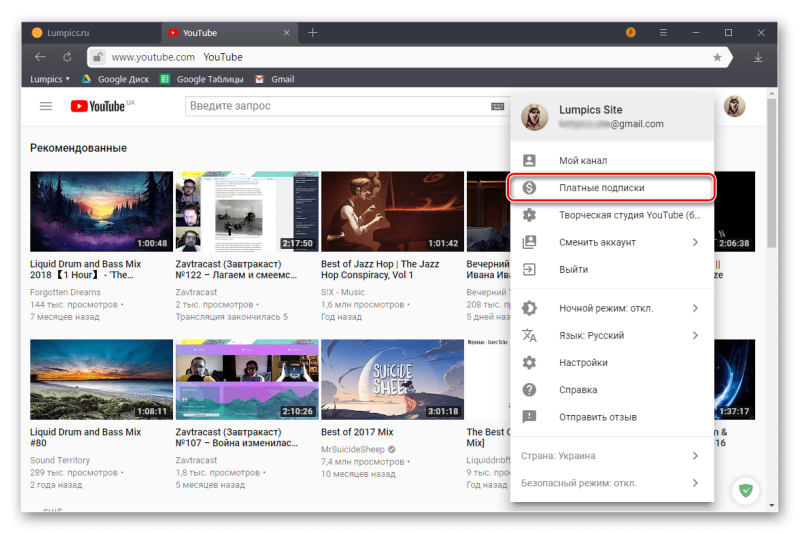Open Forgotten Dreams channel link
The height and width of the screenshot is (534, 800).
65,292
